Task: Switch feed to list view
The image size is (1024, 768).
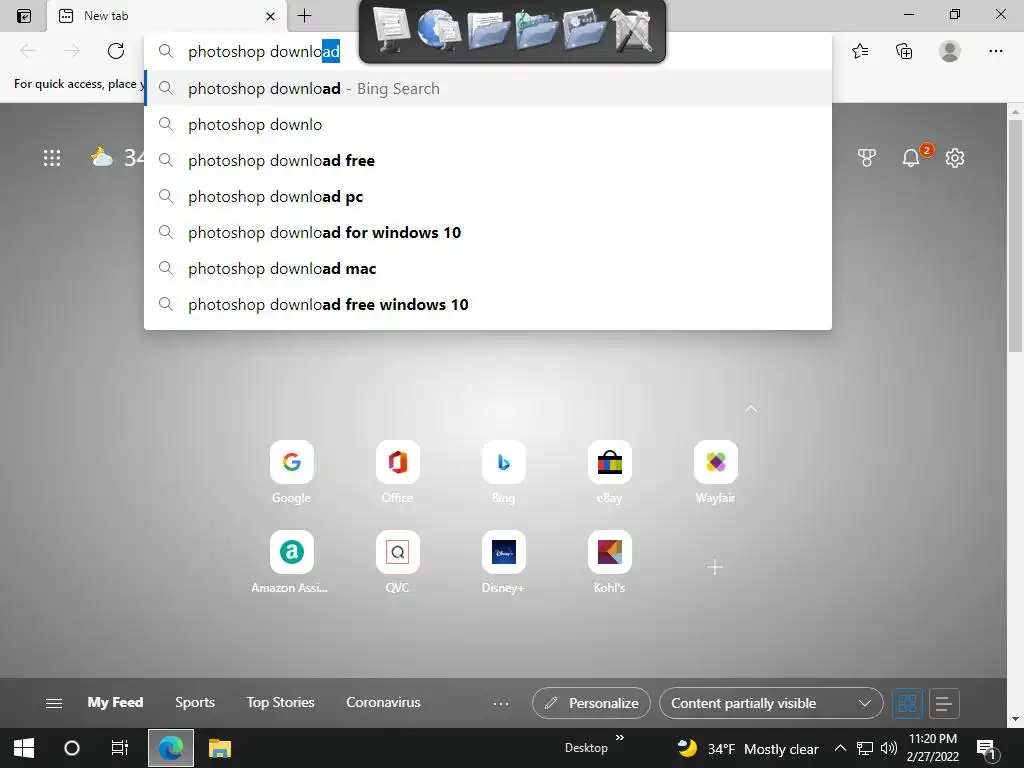Action: pyautogui.click(x=944, y=703)
